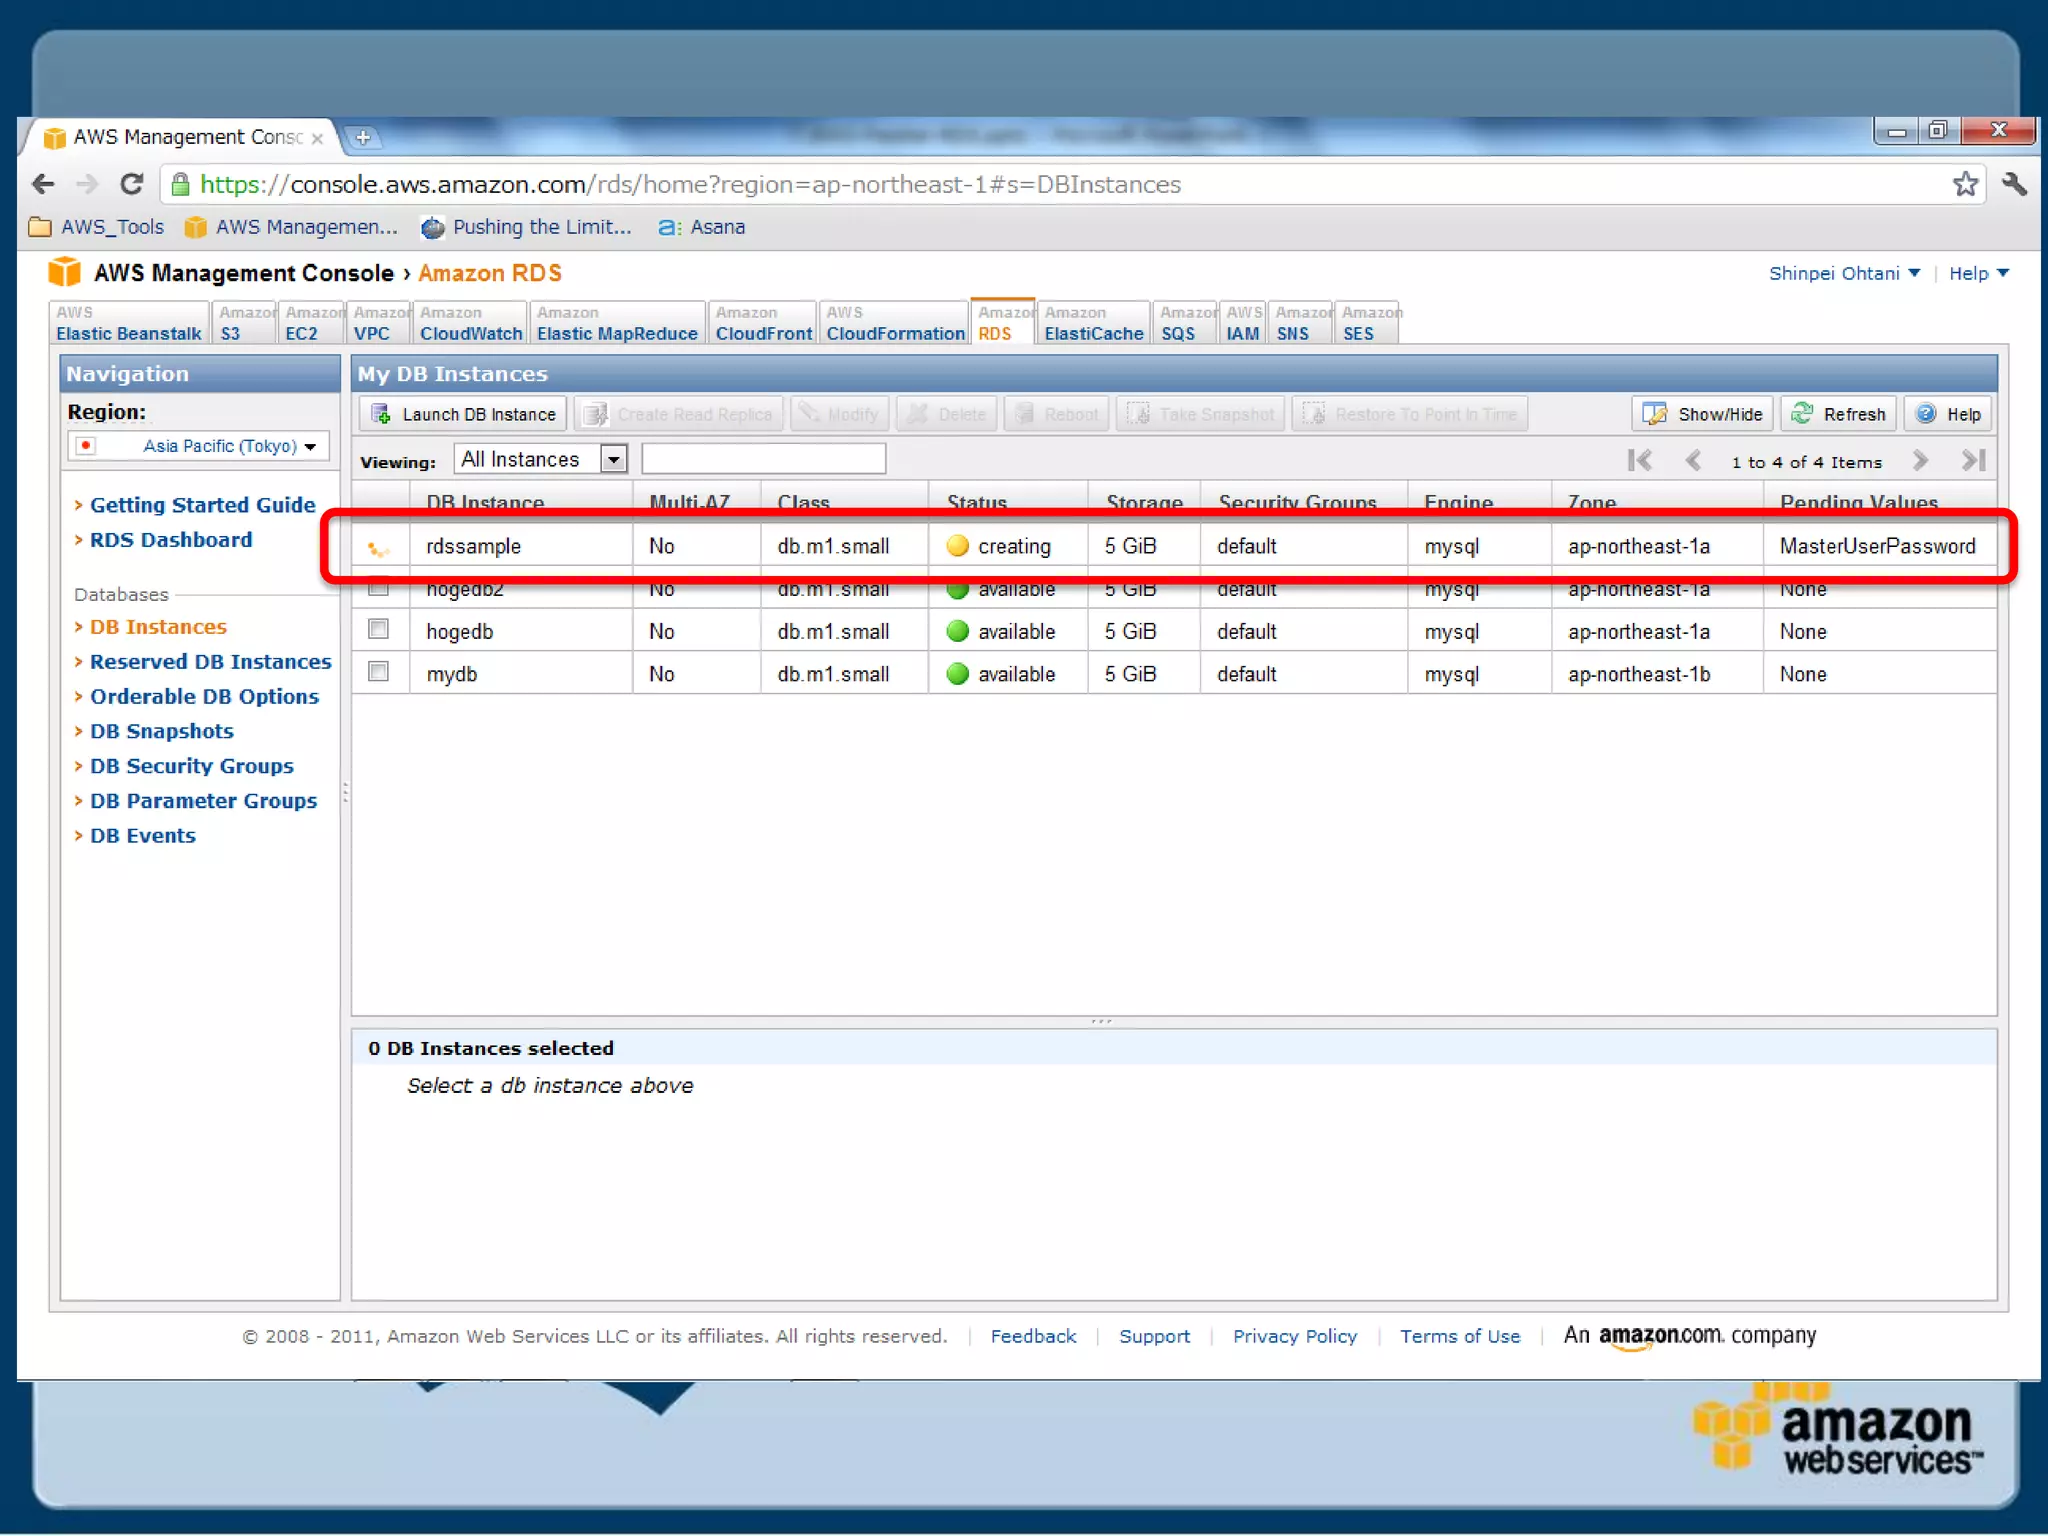The image size is (2048, 1536).
Task: Go to the last page arrow icon
Action: pos(1973,461)
